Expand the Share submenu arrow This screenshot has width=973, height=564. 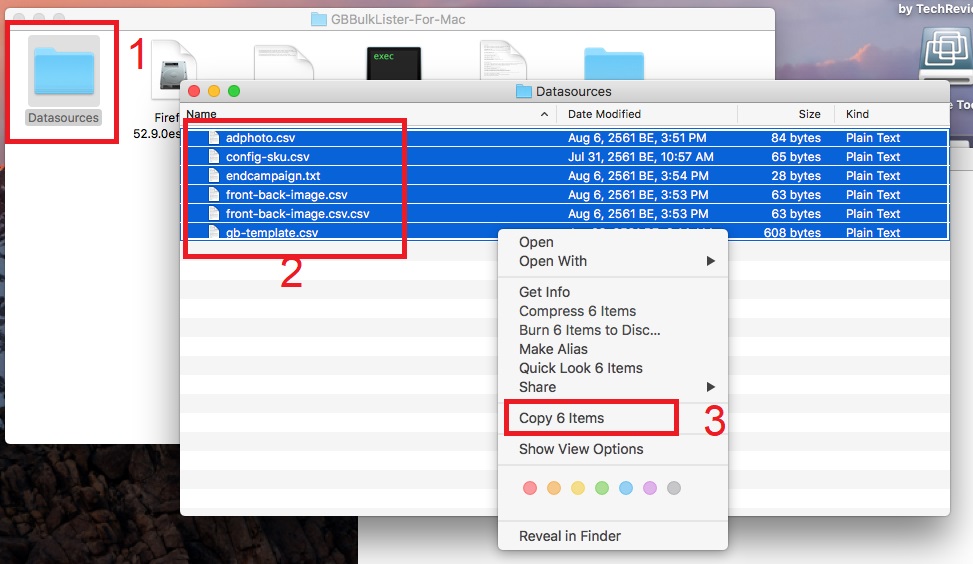[x=710, y=387]
